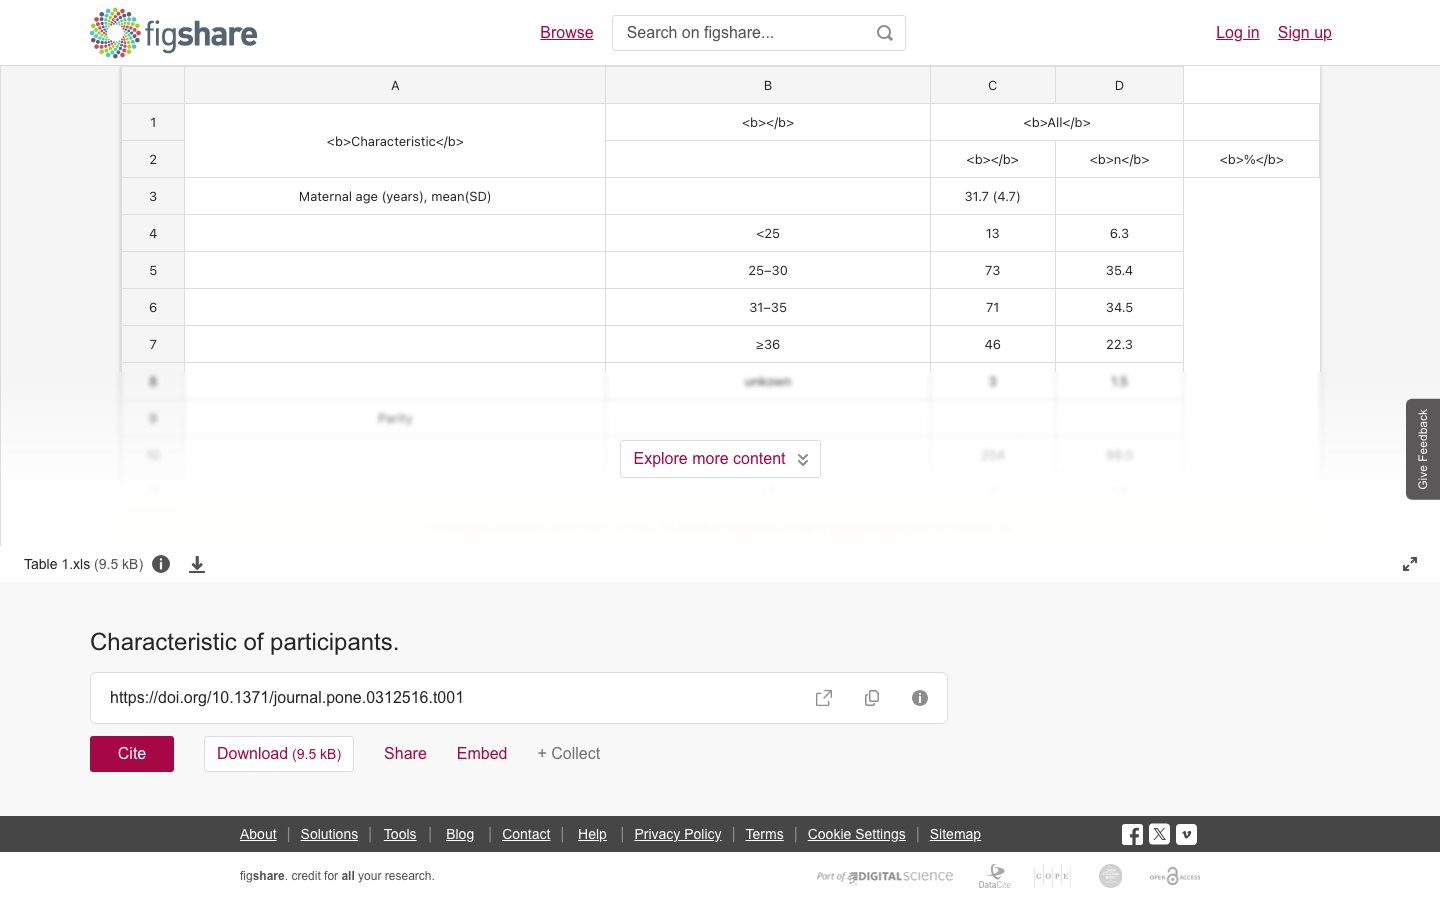Click the <25 cell
The image size is (1440, 900).
coord(768,234)
